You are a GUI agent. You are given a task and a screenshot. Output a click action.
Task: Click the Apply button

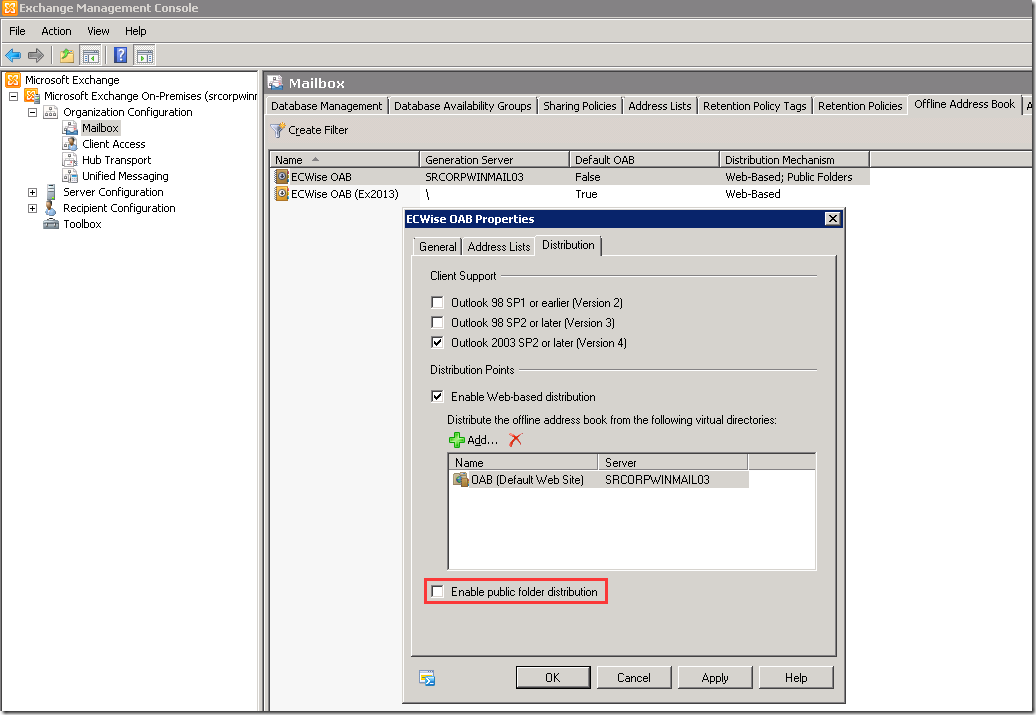(715, 677)
